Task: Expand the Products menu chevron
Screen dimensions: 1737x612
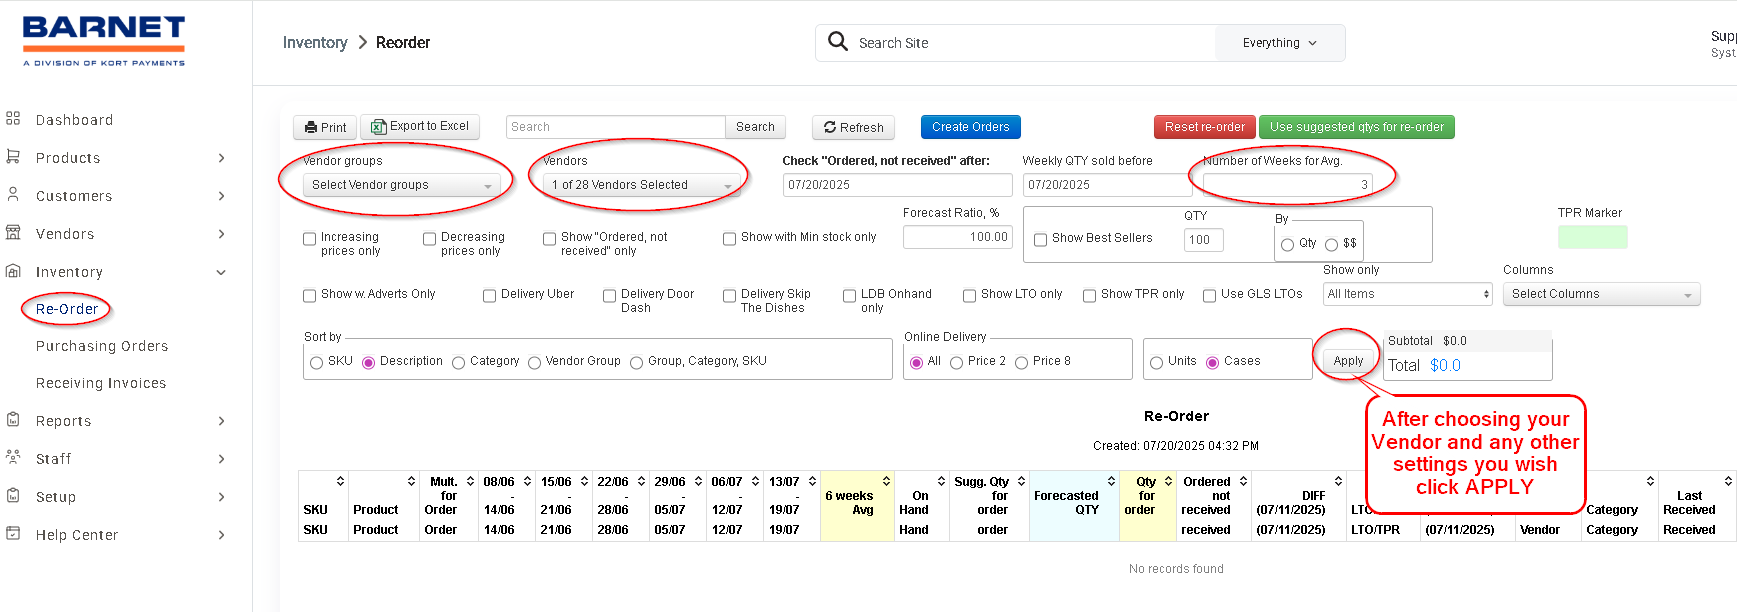Action: [x=221, y=158]
